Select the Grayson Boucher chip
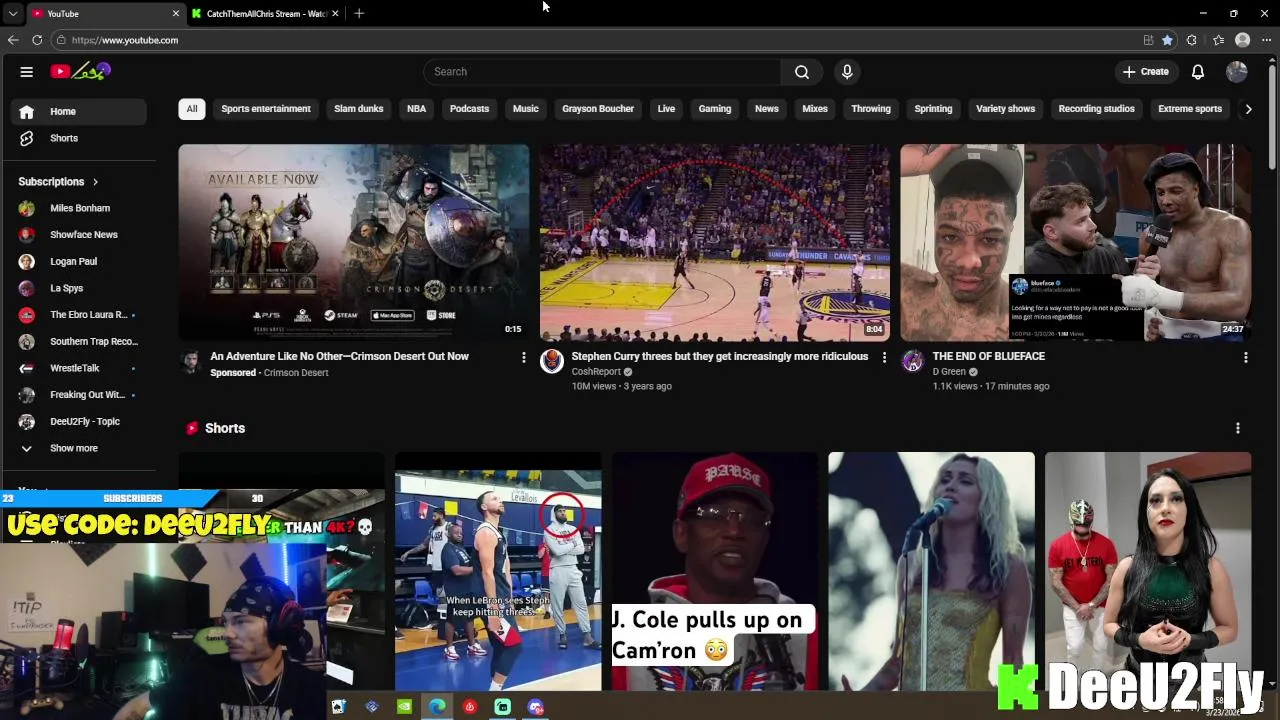The image size is (1280, 720). [x=598, y=109]
